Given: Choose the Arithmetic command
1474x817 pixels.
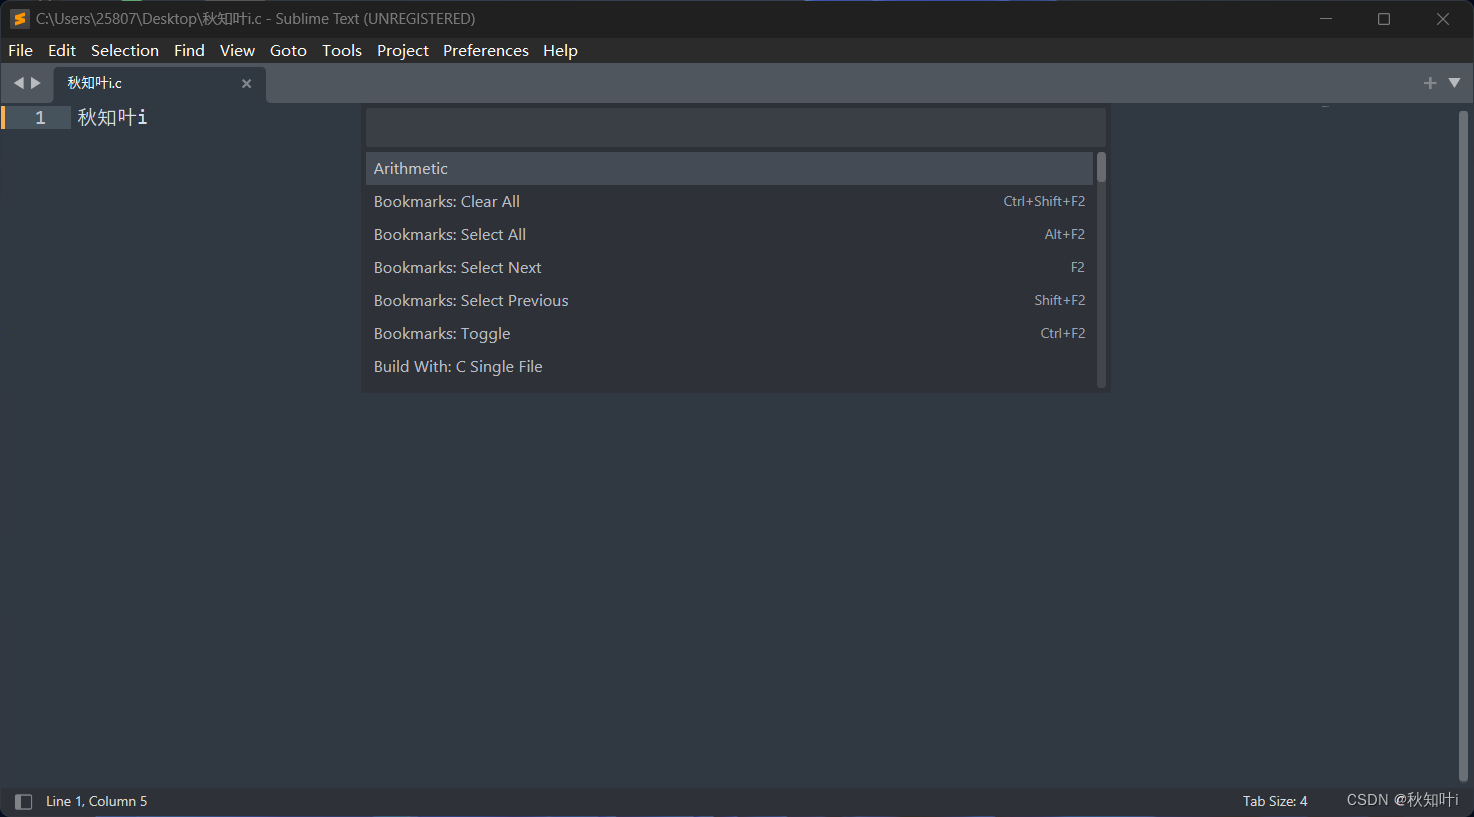Looking at the screenshot, I should click(729, 168).
